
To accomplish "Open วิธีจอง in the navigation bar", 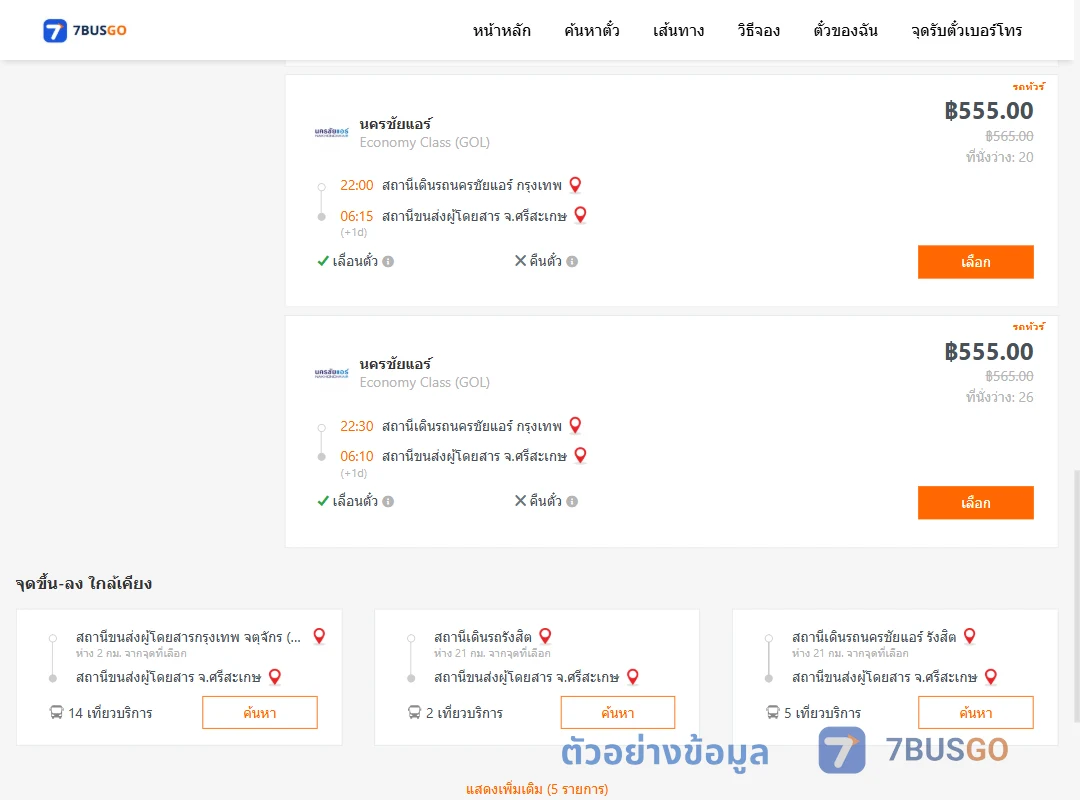I will [x=758, y=30].
